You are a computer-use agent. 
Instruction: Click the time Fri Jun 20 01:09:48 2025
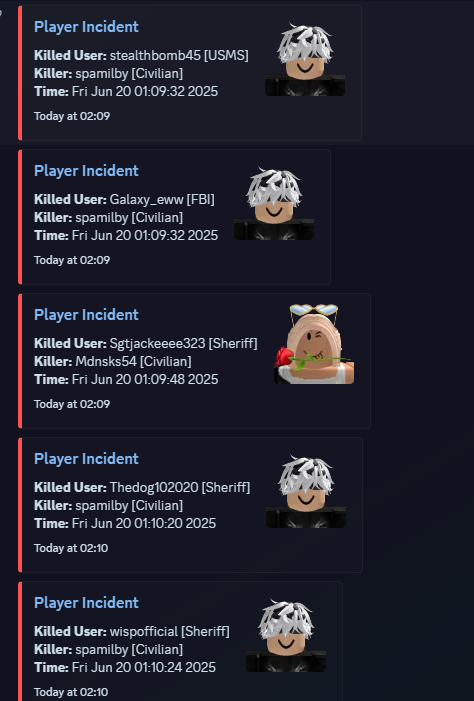(145, 380)
